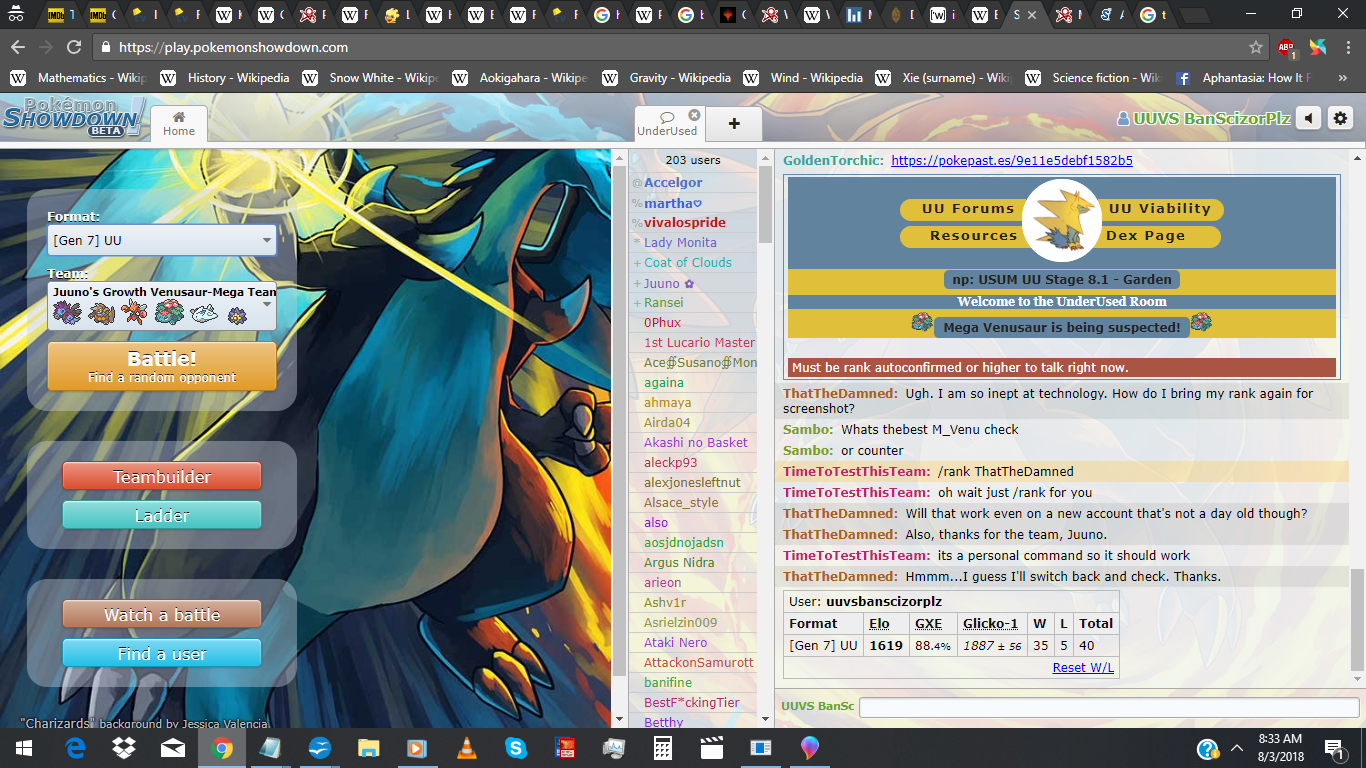Open UU Viability from the room banner

pos(1158,209)
